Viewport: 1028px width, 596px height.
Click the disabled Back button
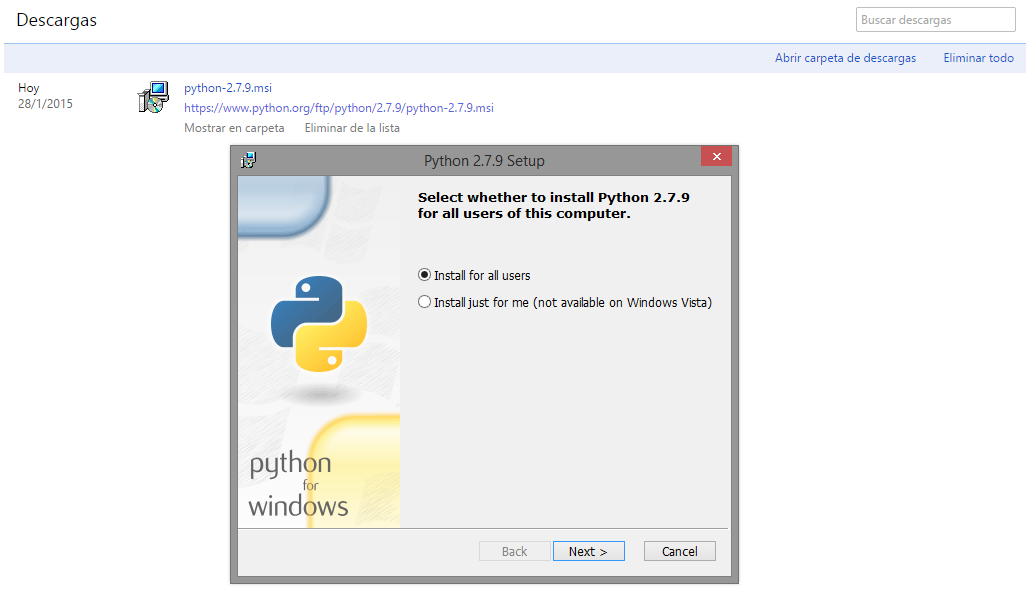point(514,551)
